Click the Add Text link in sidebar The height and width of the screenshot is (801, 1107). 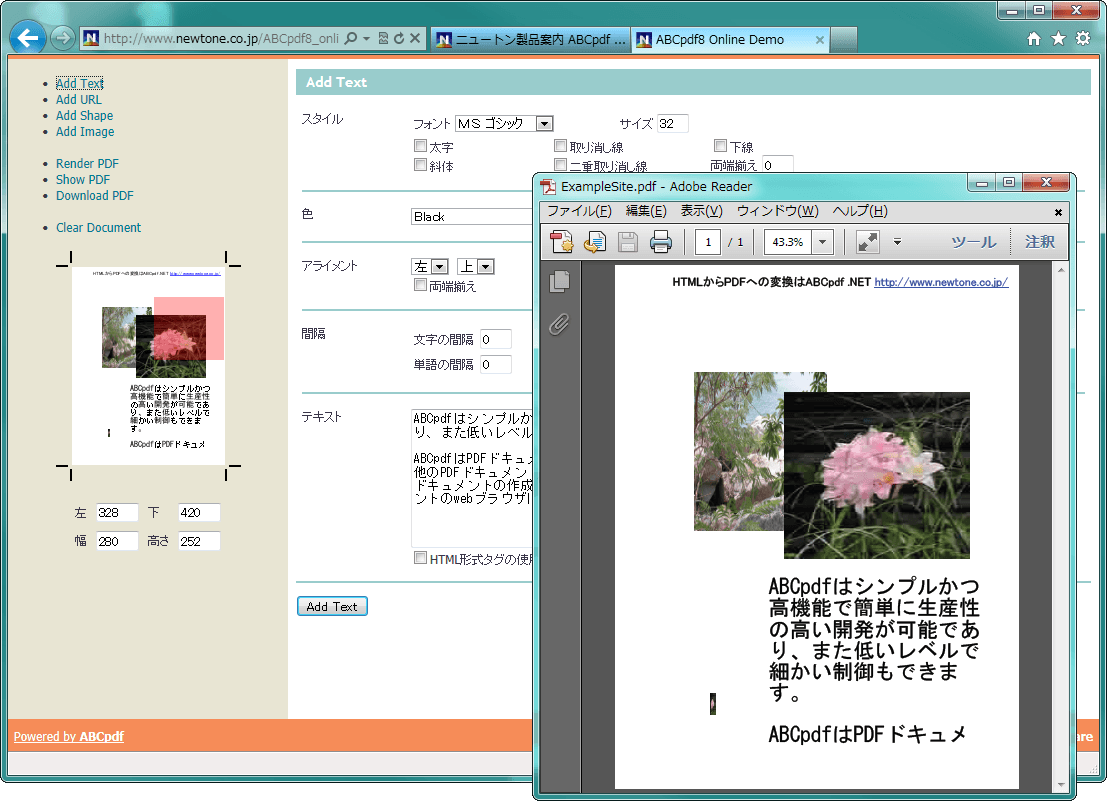(80, 83)
